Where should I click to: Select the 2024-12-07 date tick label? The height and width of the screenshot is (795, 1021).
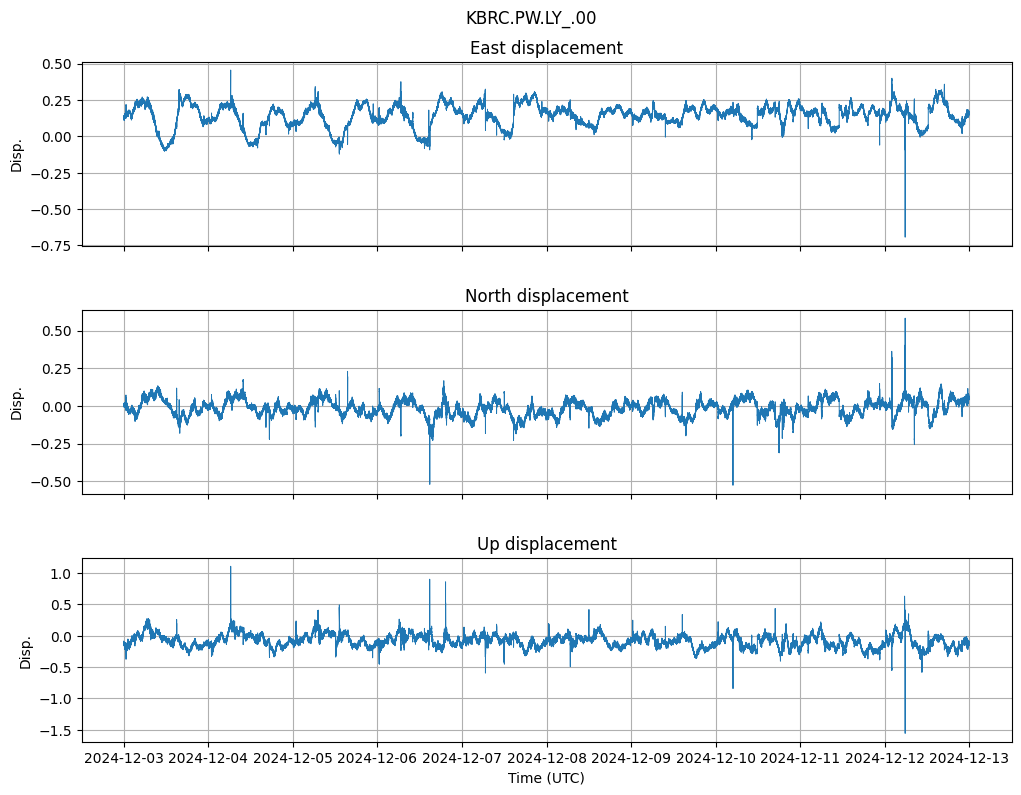(462, 759)
